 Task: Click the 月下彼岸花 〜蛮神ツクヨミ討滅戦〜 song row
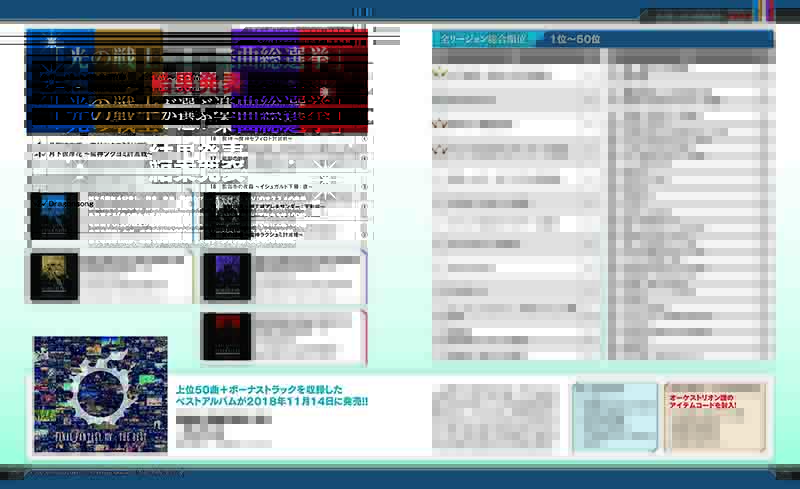pyautogui.click(x=92, y=153)
